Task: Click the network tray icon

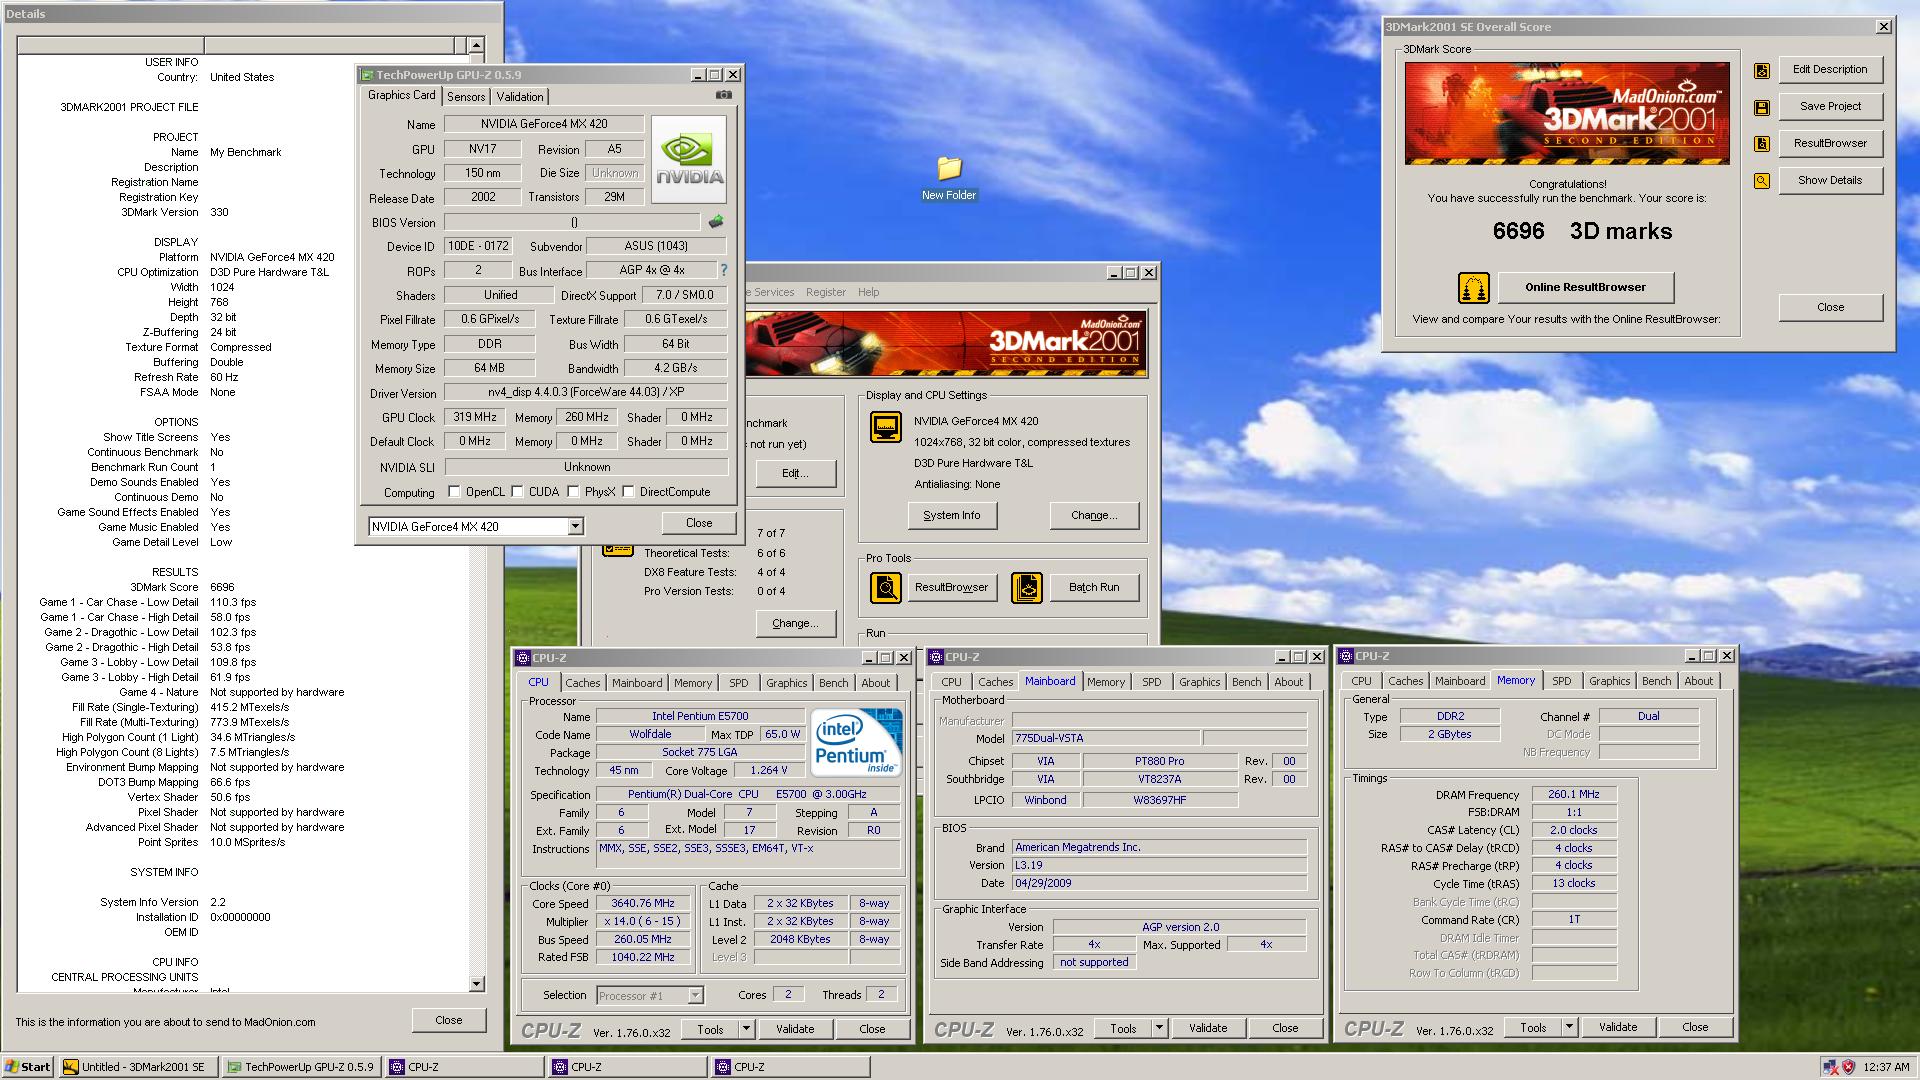Action: (x=1830, y=1067)
